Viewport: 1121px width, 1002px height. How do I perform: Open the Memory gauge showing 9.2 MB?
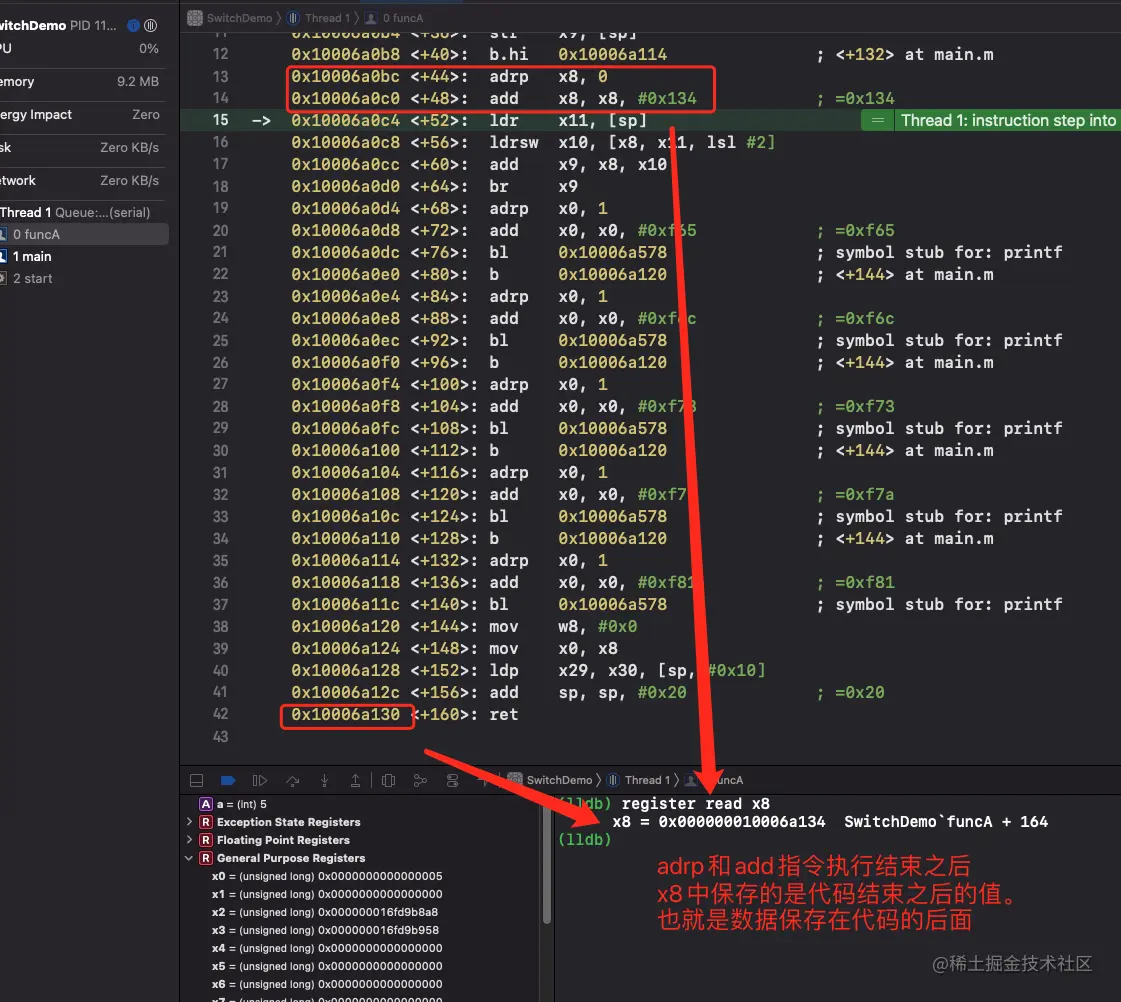[80, 81]
